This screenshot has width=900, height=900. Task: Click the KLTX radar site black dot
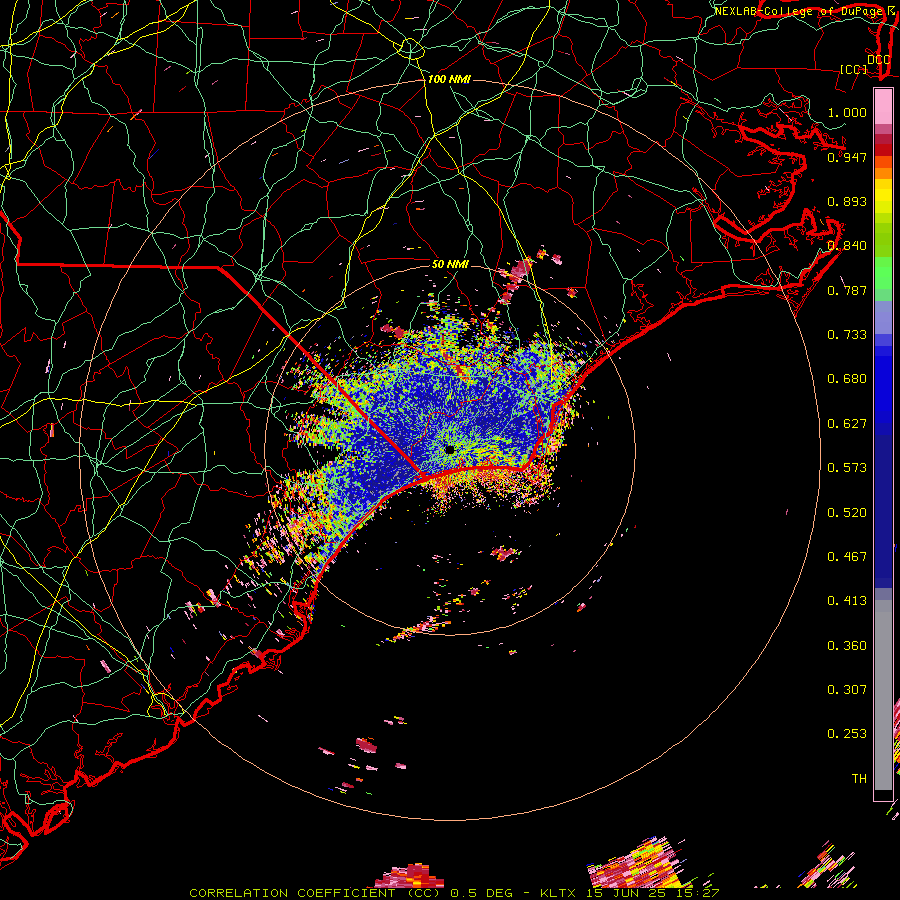449,450
